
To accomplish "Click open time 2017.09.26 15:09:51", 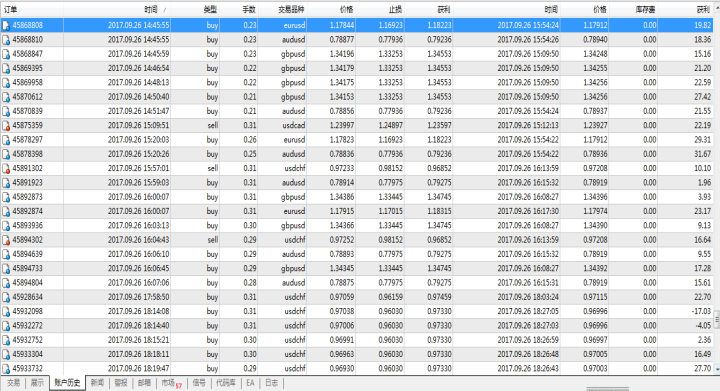I will click(138, 125).
